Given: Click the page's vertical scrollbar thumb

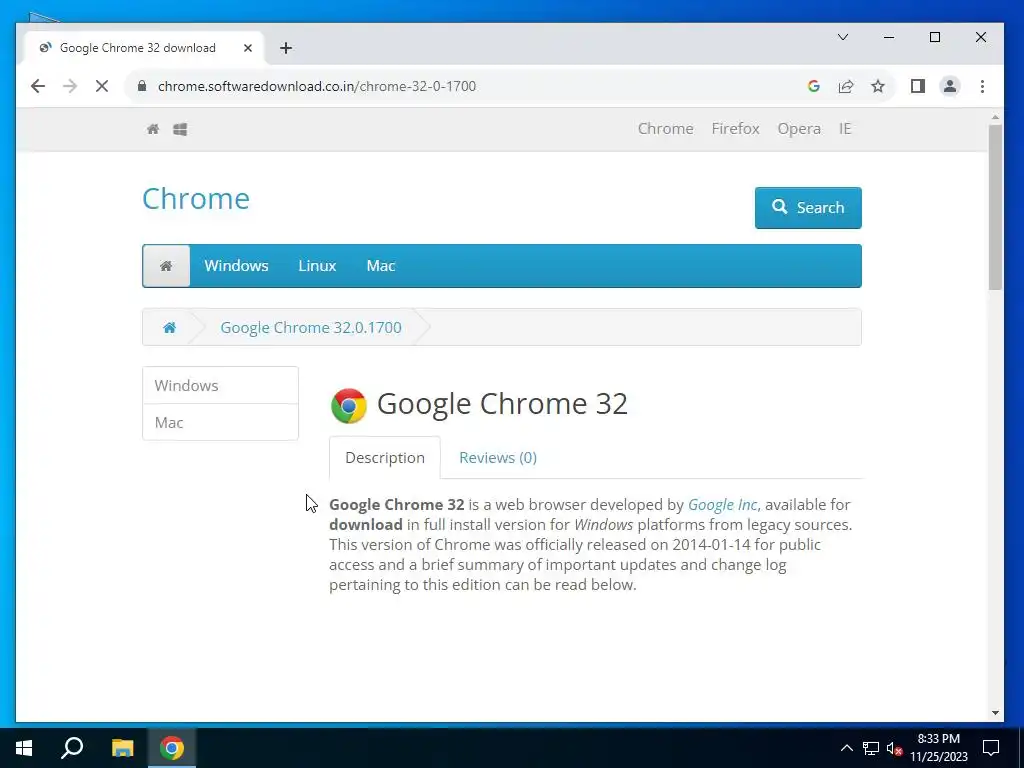Looking at the screenshot, I should 995,206.
